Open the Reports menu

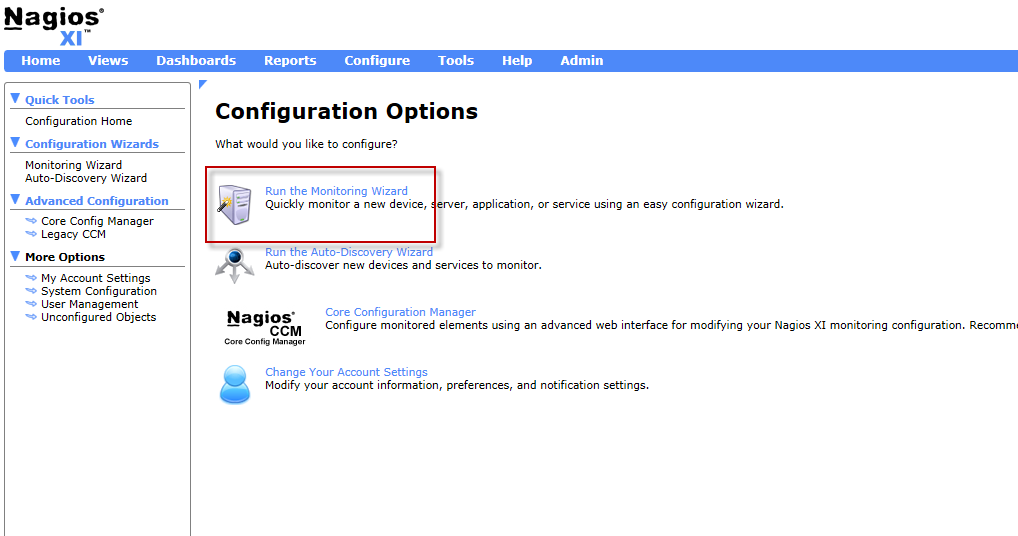click(290, 60)
